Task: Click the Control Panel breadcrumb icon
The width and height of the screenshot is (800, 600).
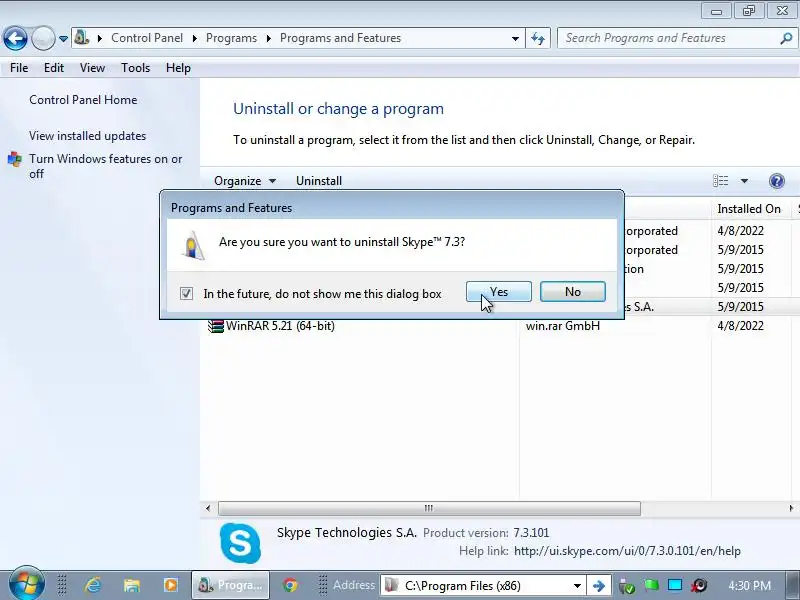Action: pos(82,38)
